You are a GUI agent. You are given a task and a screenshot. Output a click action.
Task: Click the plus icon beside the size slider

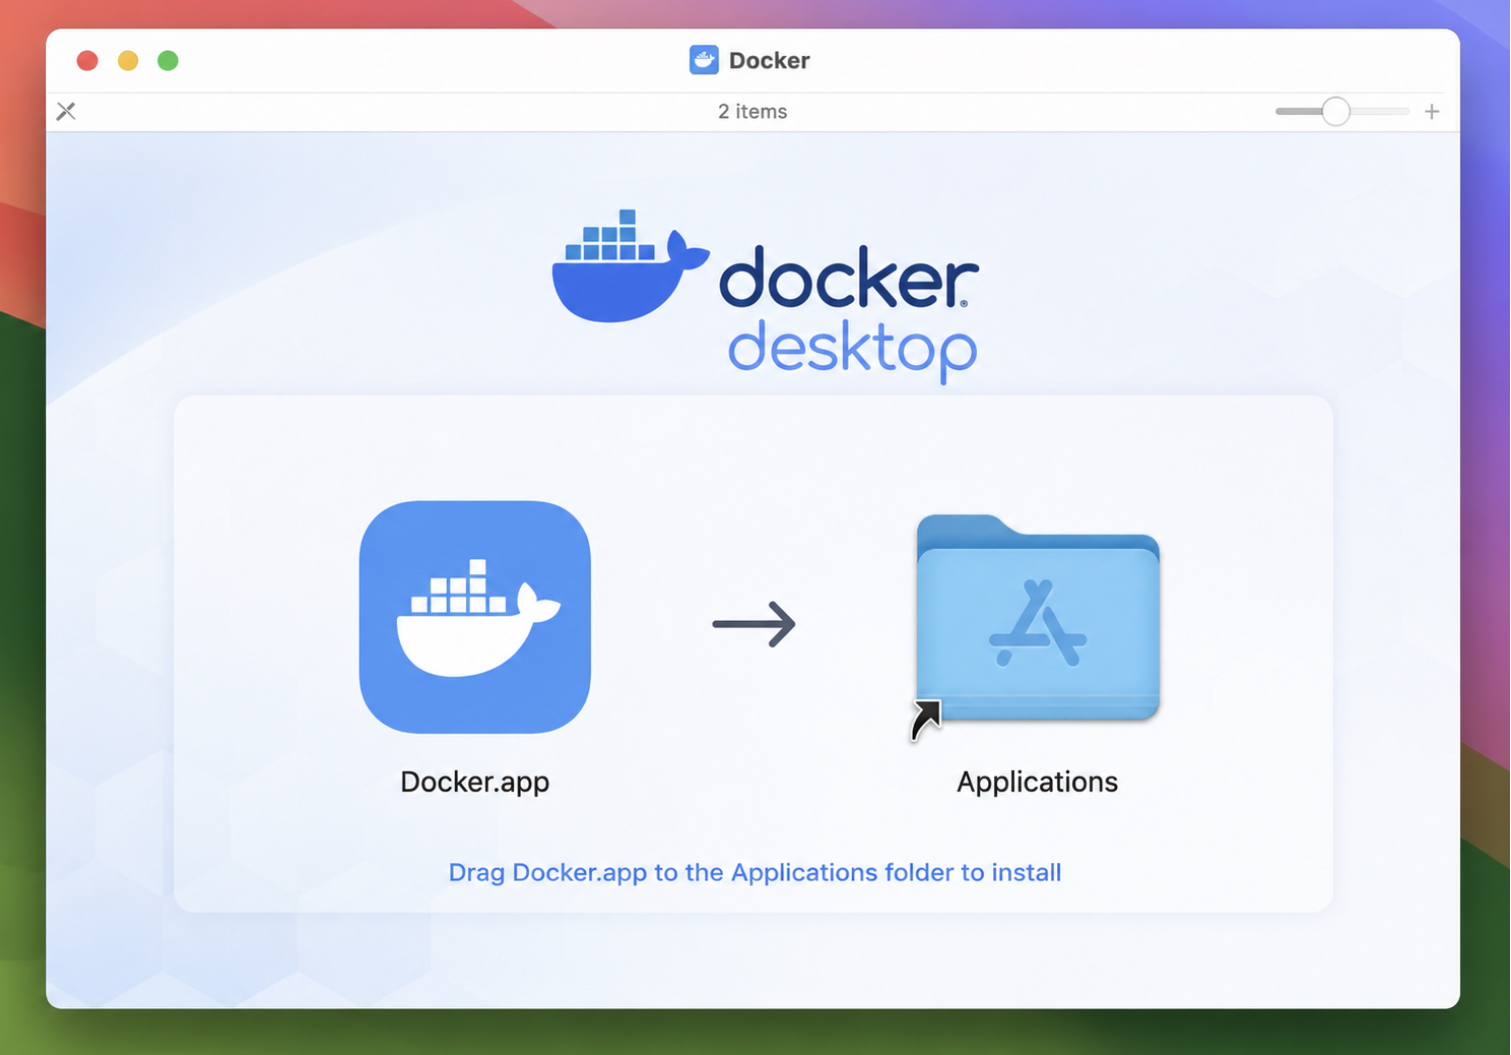(x=1432, y=111)
